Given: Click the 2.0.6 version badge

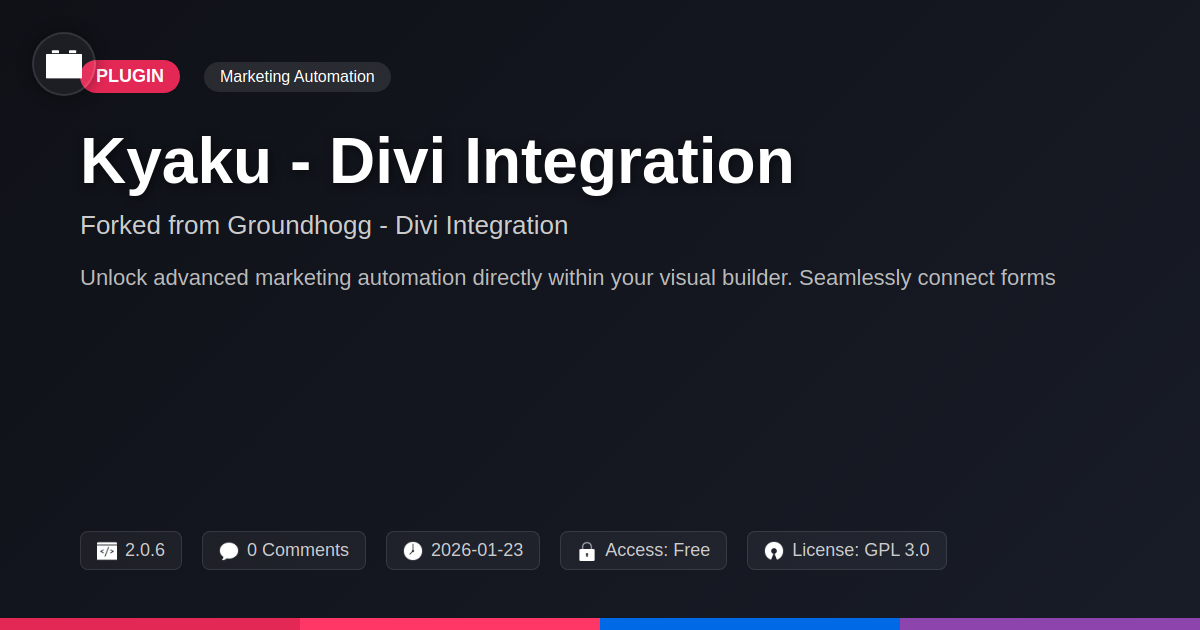Looking at the screenshot, I should click(x=131, y=551).
